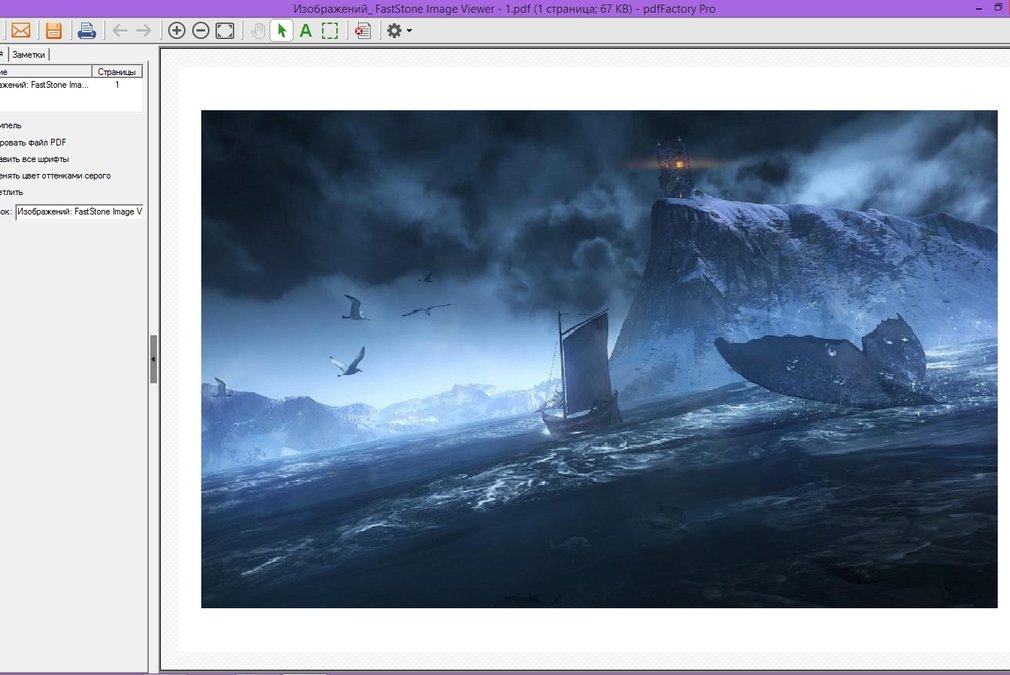Switch to the Заметки tab
The width and height of the screenshot is (1010, 675).
coord(29,55)
